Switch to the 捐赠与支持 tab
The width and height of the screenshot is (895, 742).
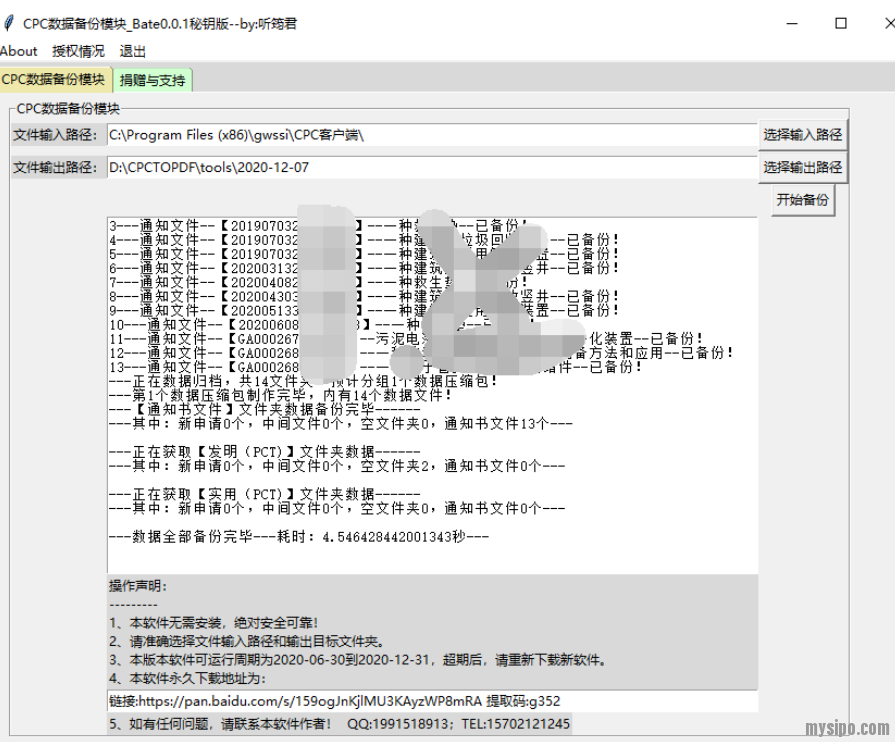[152, 80]
